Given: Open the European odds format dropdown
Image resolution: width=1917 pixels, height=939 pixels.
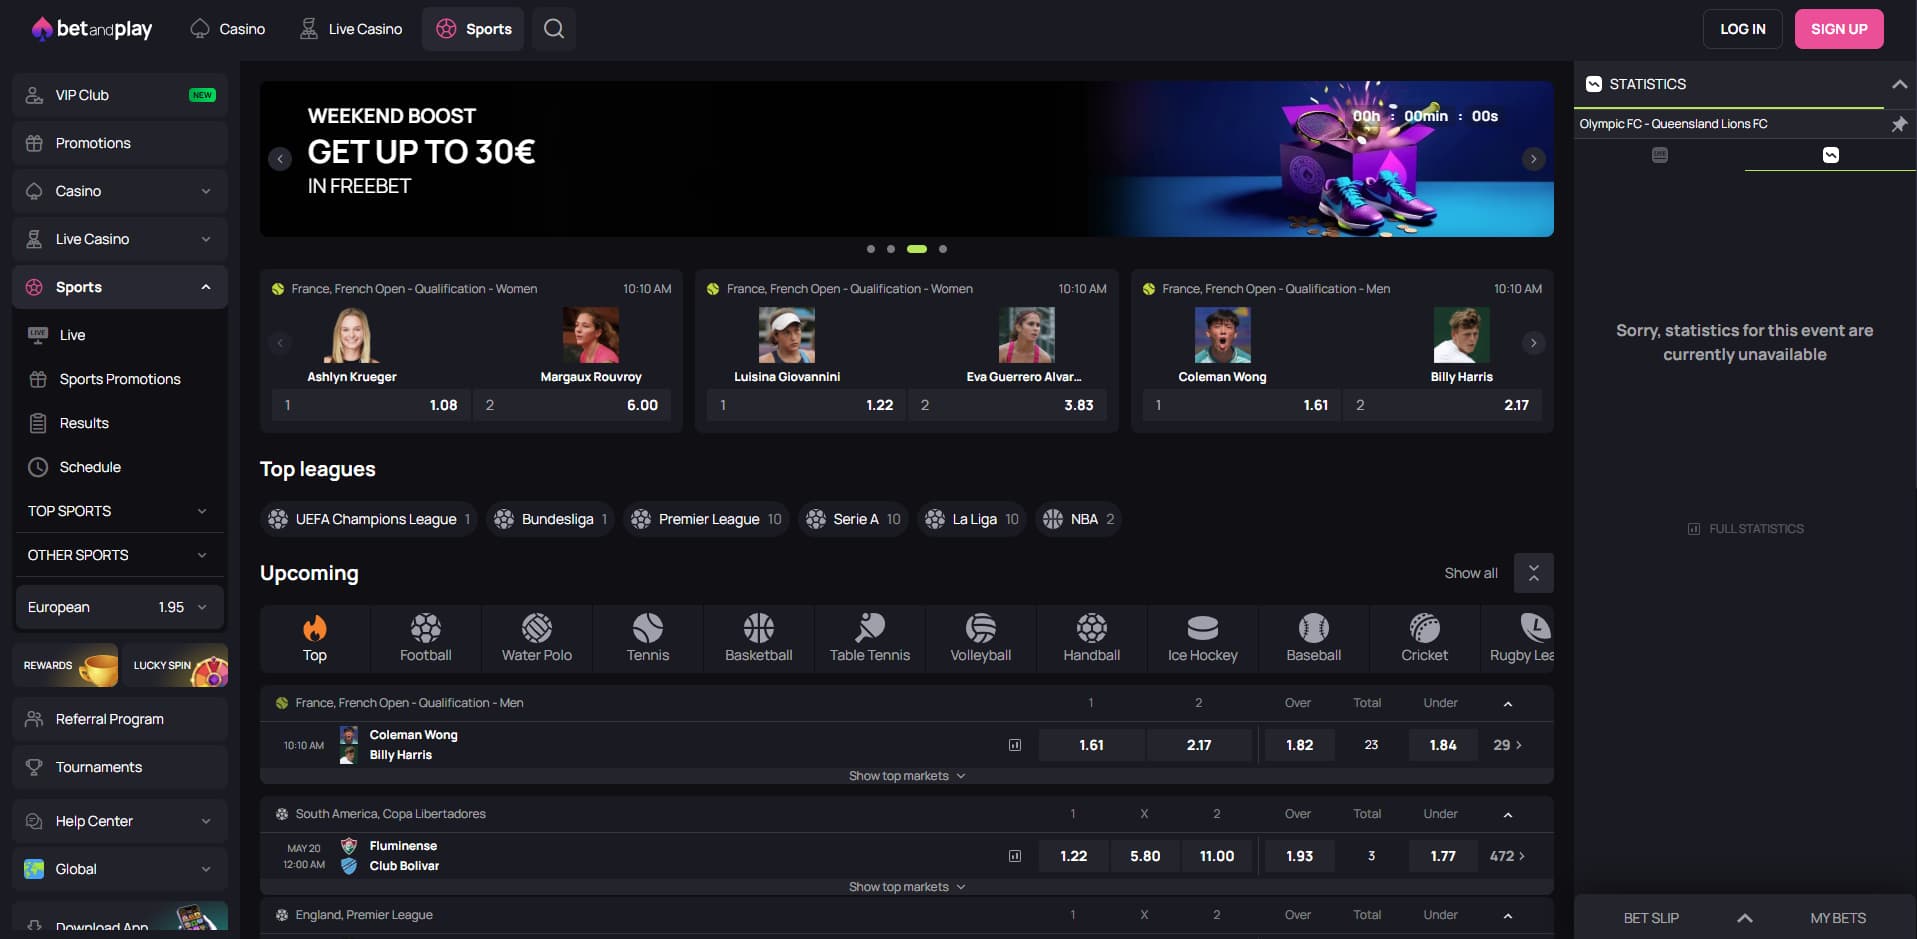Looking at the screenshot, I should click(x=119, y=607).
